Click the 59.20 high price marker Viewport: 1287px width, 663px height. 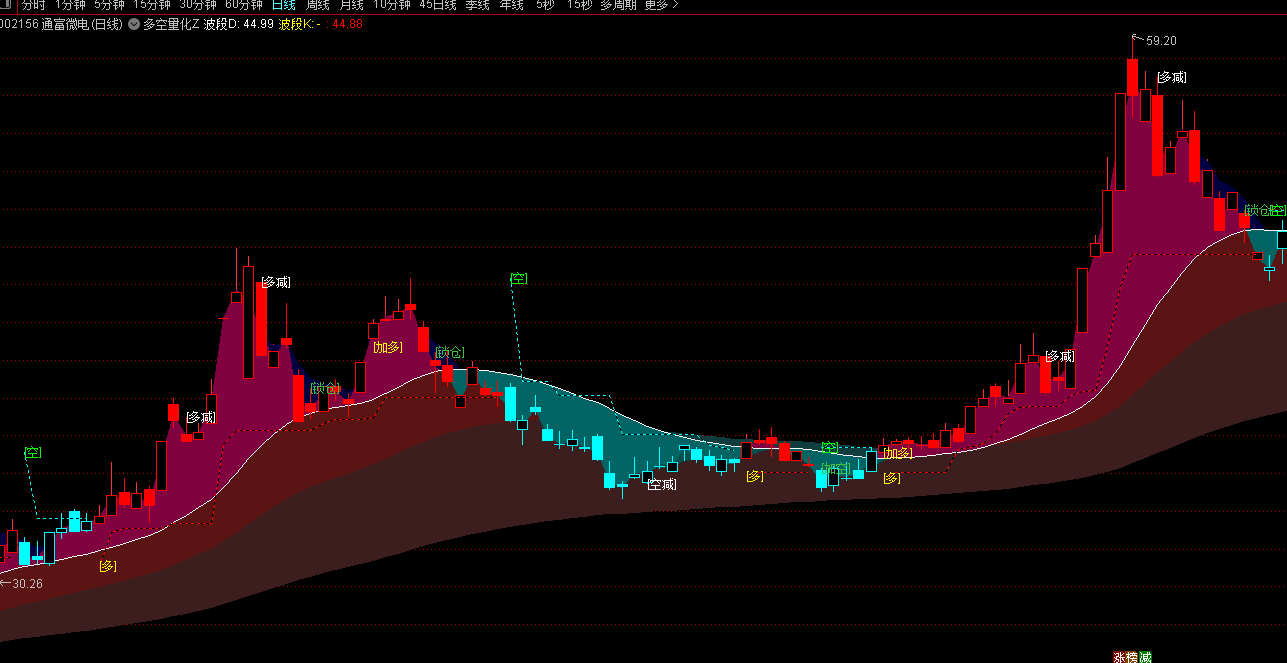[1160, 41]
